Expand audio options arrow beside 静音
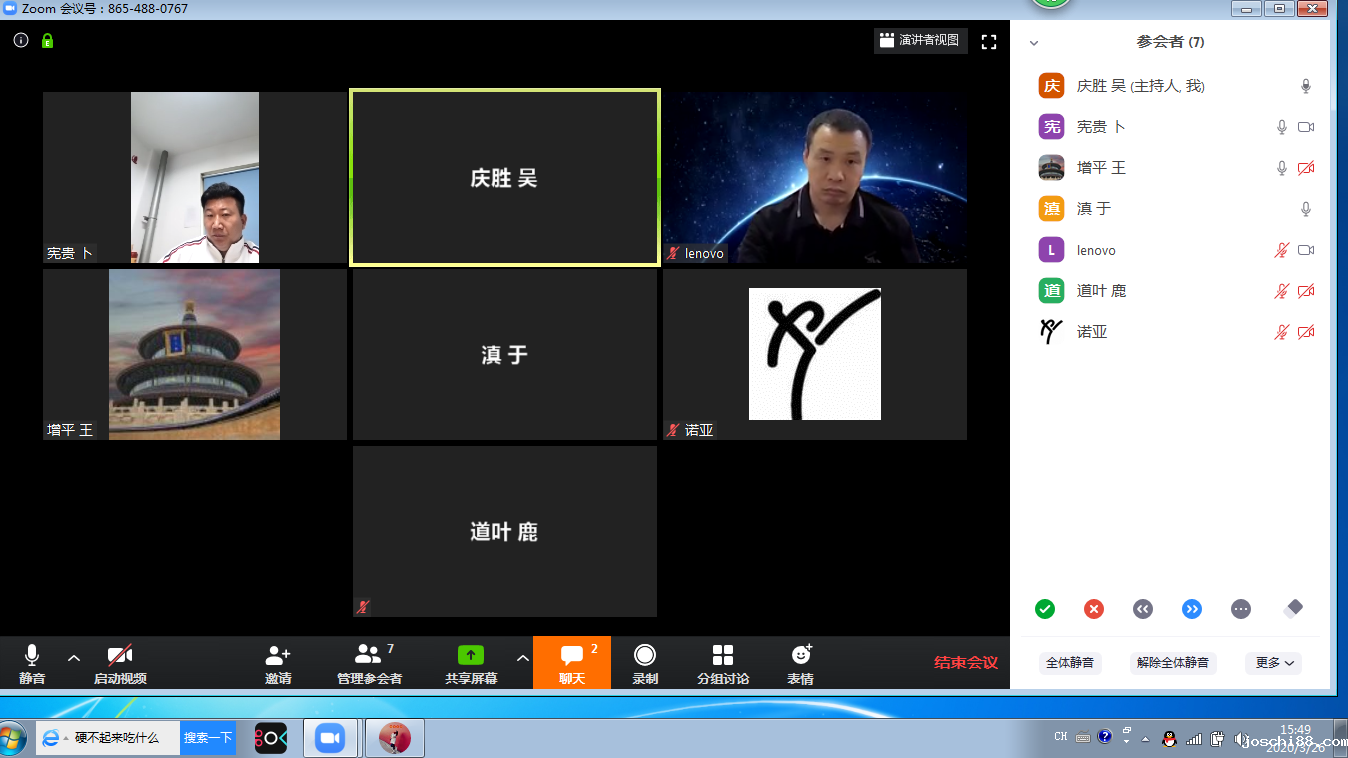1348x758 pixels. [74, 658]
